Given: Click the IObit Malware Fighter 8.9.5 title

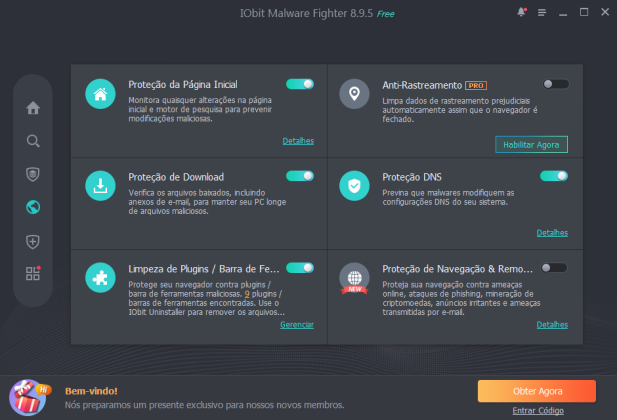Looking at the screenshot, I should (x=306, y=13).
